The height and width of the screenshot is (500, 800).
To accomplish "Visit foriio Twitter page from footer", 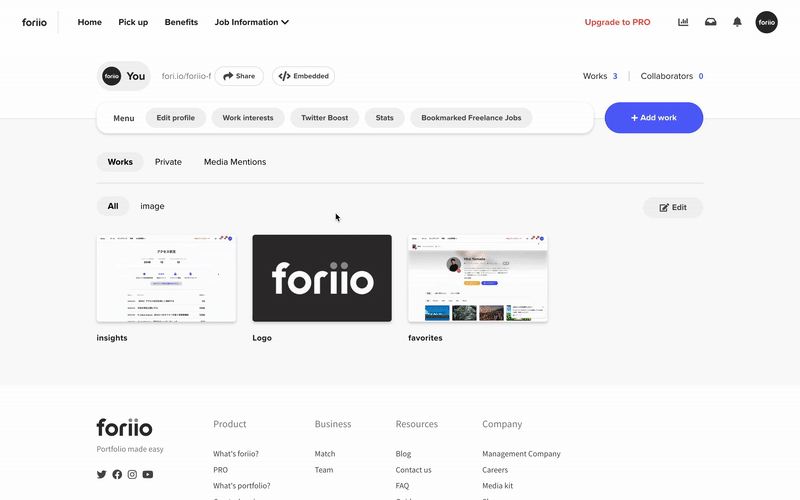I will (x=101, y=474).
